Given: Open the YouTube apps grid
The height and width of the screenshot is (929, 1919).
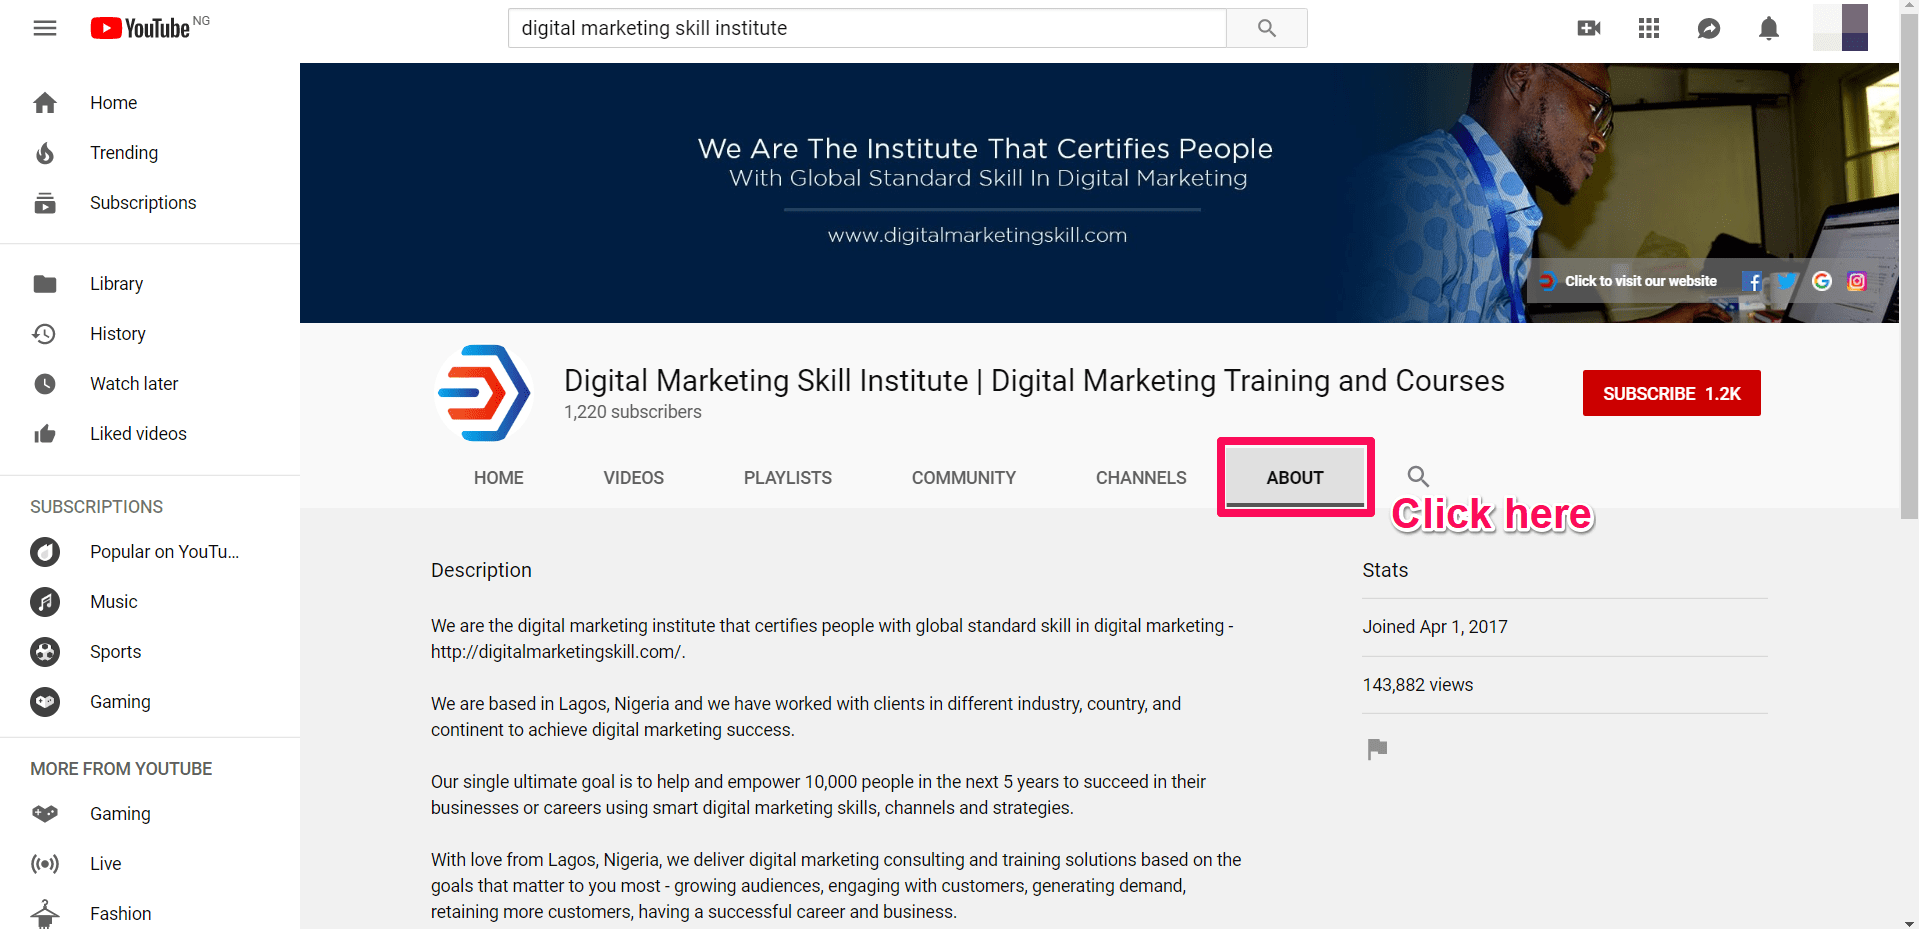Looking at the screenshot, I should [x=1649, y=28].
